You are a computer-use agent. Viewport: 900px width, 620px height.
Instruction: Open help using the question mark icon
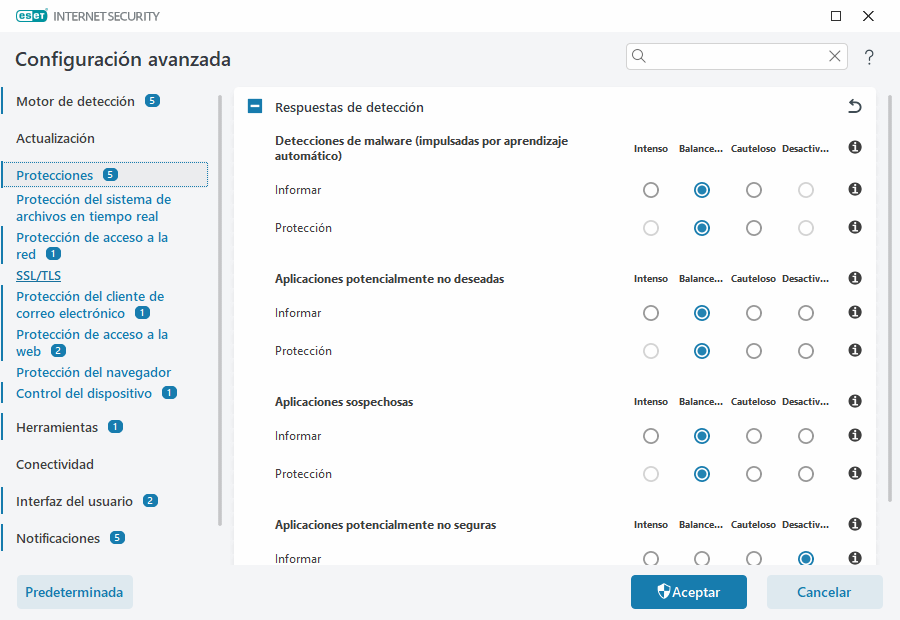[869, 57]
